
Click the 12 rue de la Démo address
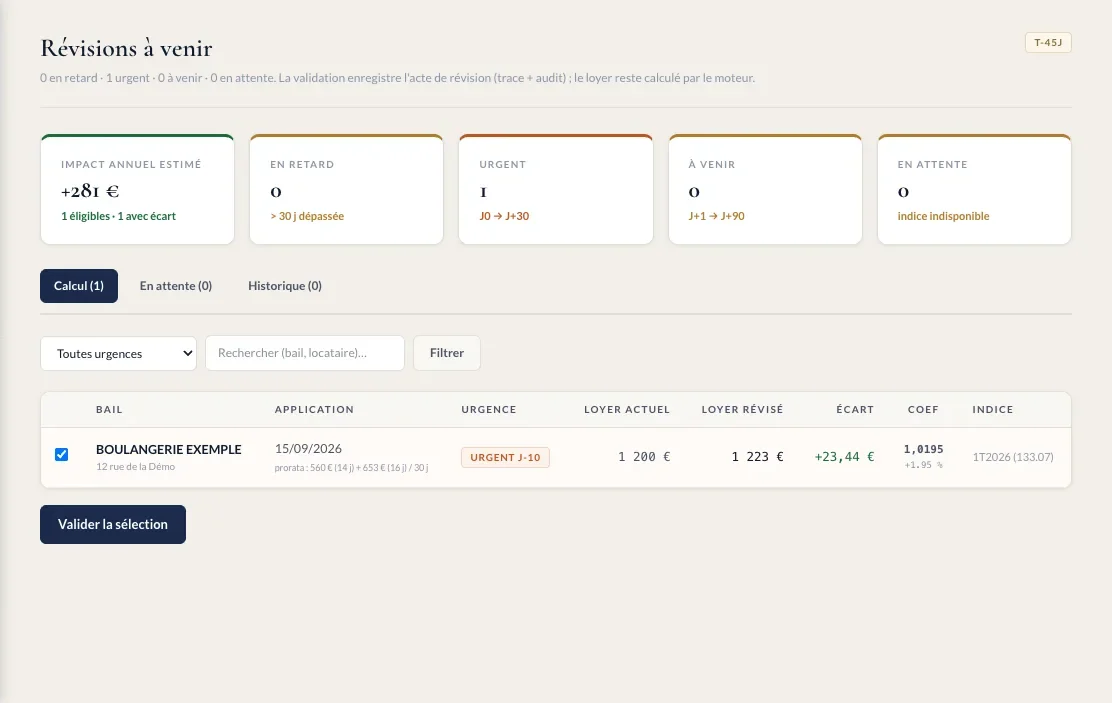[x=135, y=467]
